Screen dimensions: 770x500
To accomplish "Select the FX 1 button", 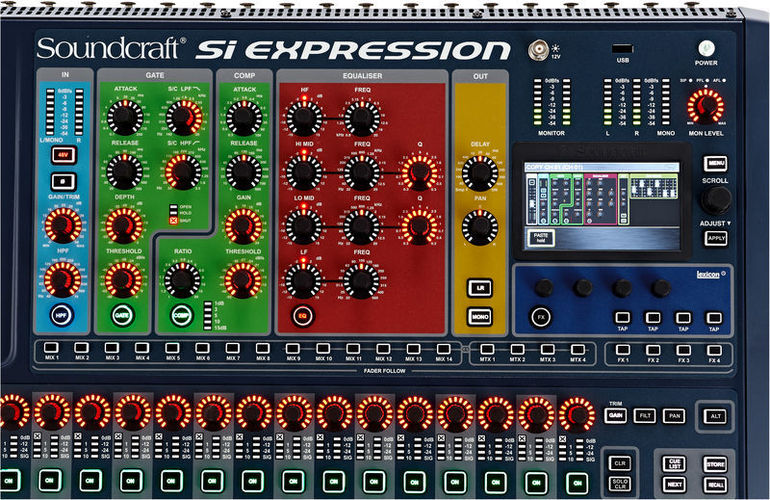I will pos(623,350).
